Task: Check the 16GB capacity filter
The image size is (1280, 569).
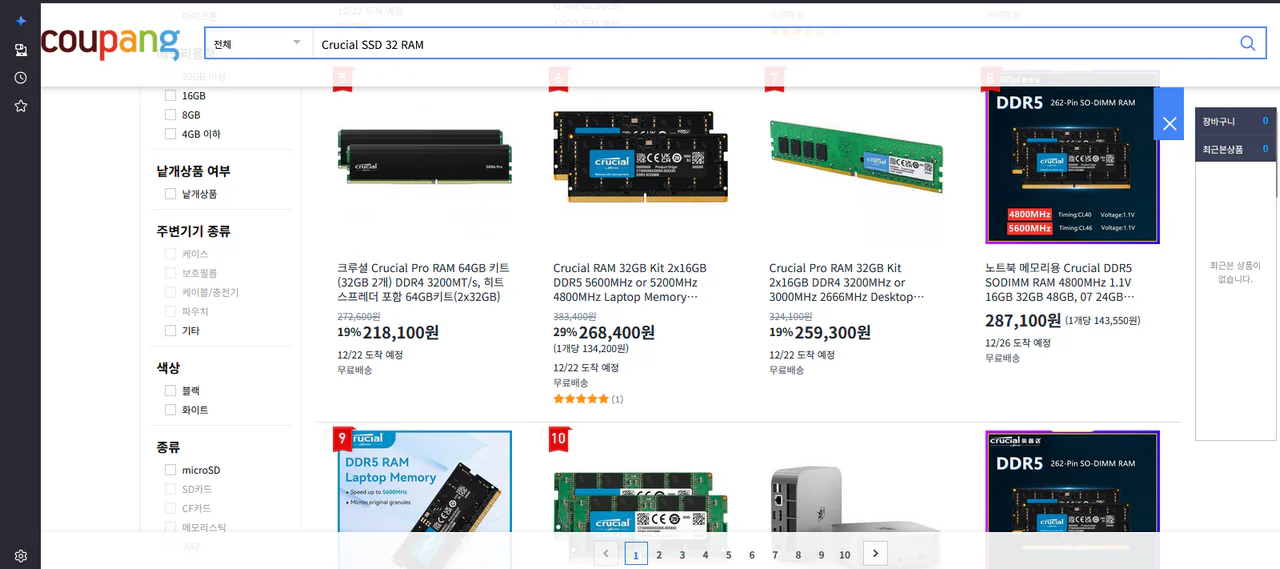Action: [171, 96]
